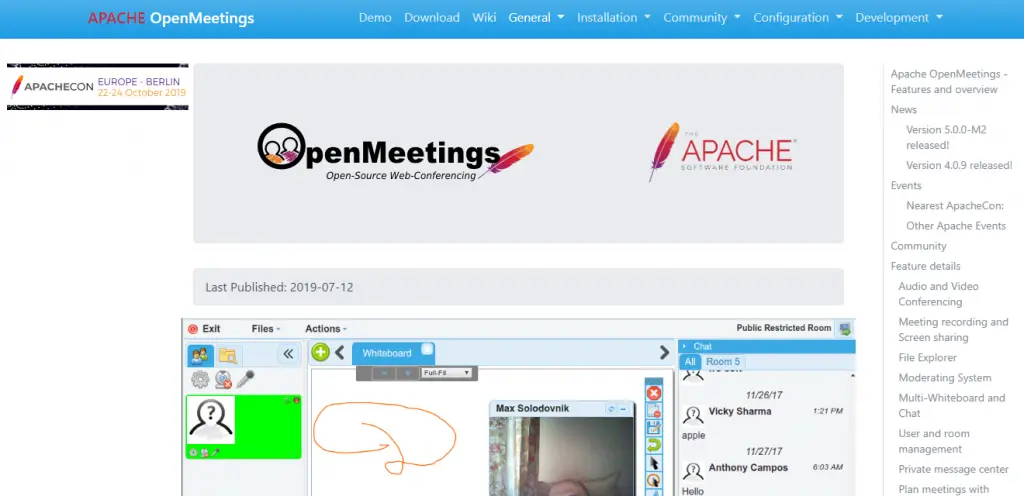Image resolution: width=1024 pixels, height=496 pixels.
Task: Expand the Development navbar dropdown
Action: pyautogui.click(x=899, y=18)
